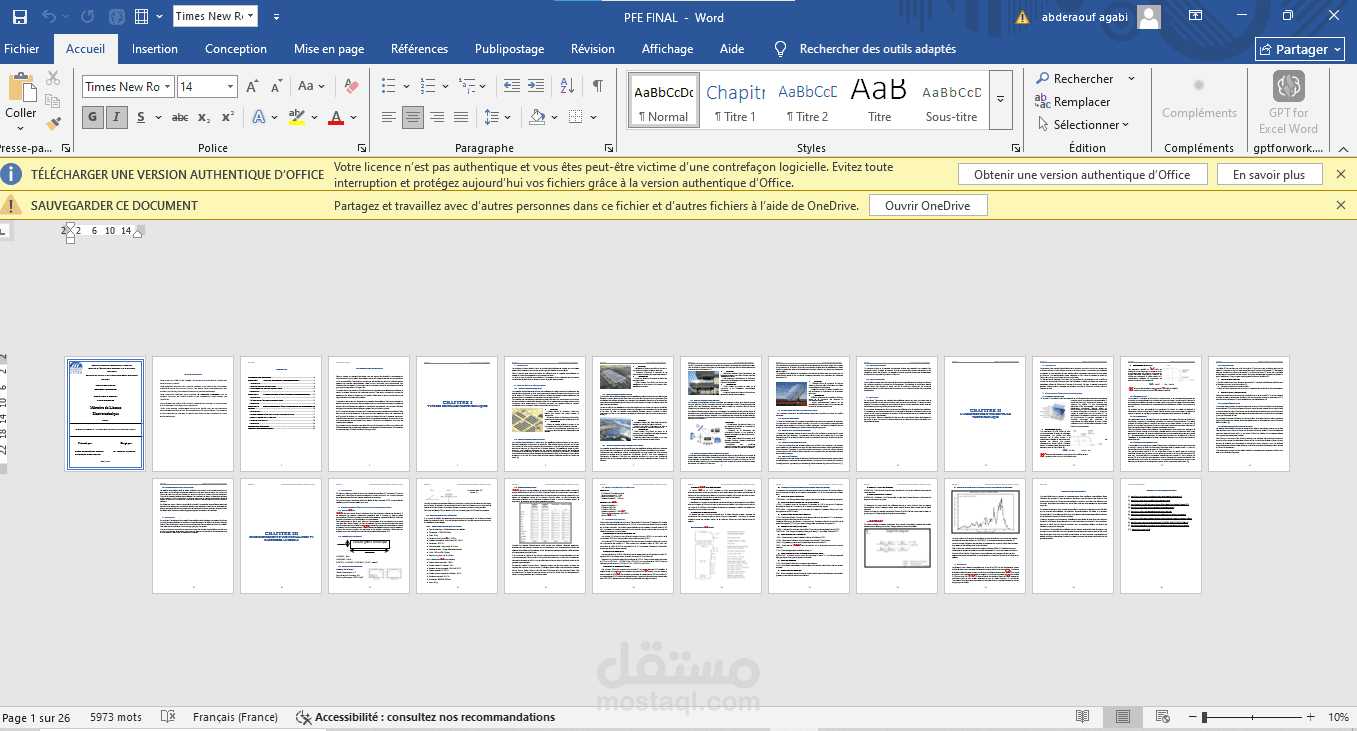Open the Mise en page tab
1357x731 pixels.
coord(329,49)
